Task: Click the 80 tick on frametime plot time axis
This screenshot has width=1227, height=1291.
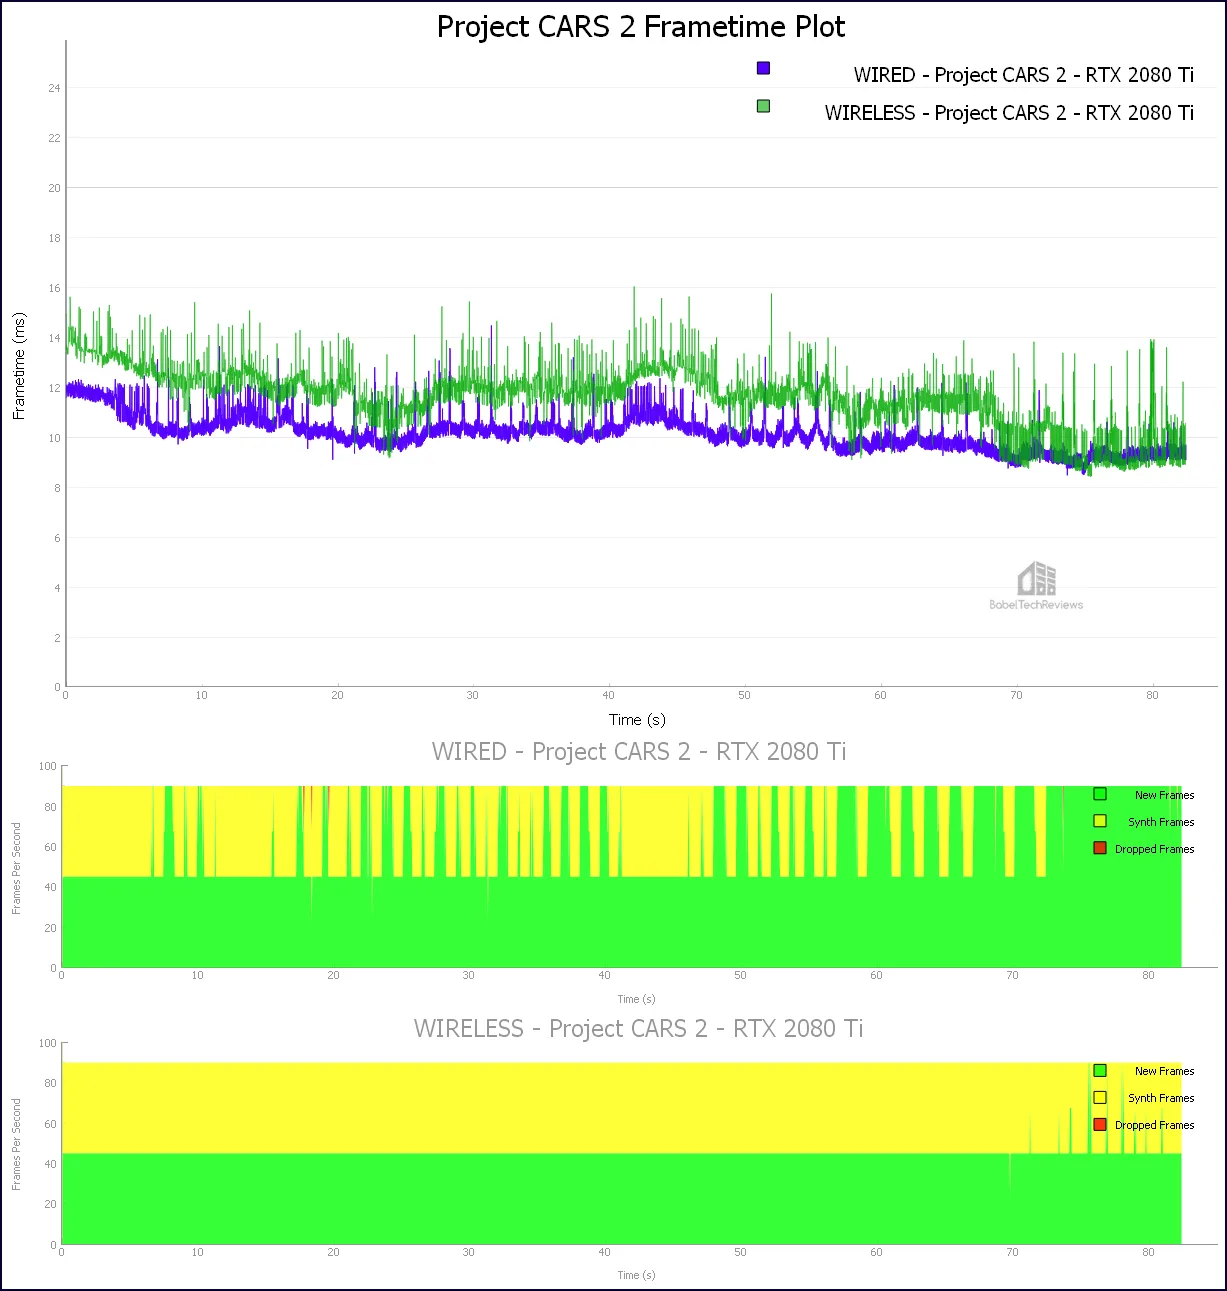Action: click(x=1152, y=695)
